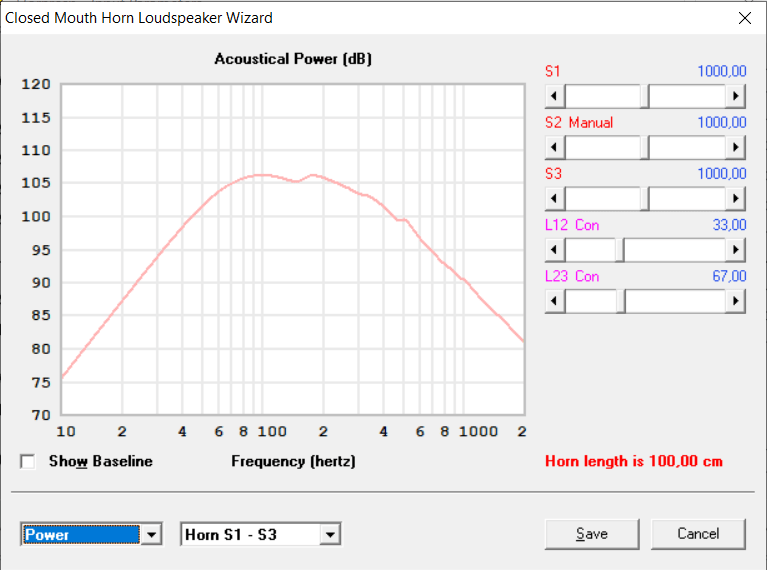Image resolution: width=767 pixels, height=570 pixels.
Task: Click the S2 slider thumb
Action: (645, 147)
